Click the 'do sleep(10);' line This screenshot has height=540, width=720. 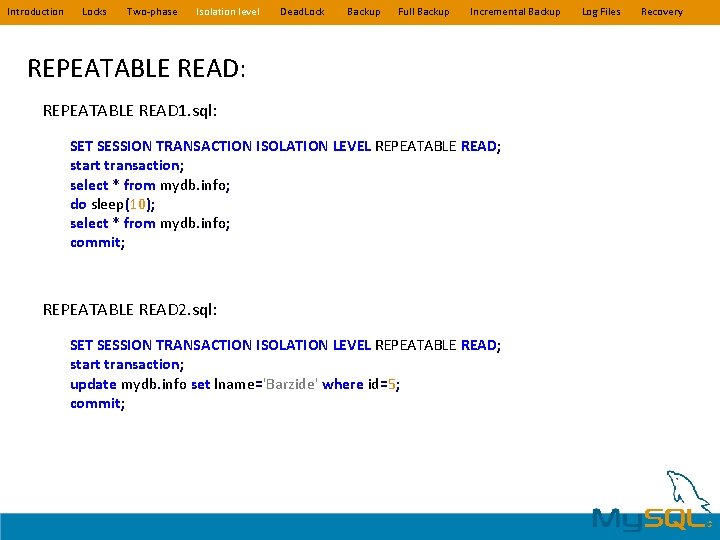112,204
